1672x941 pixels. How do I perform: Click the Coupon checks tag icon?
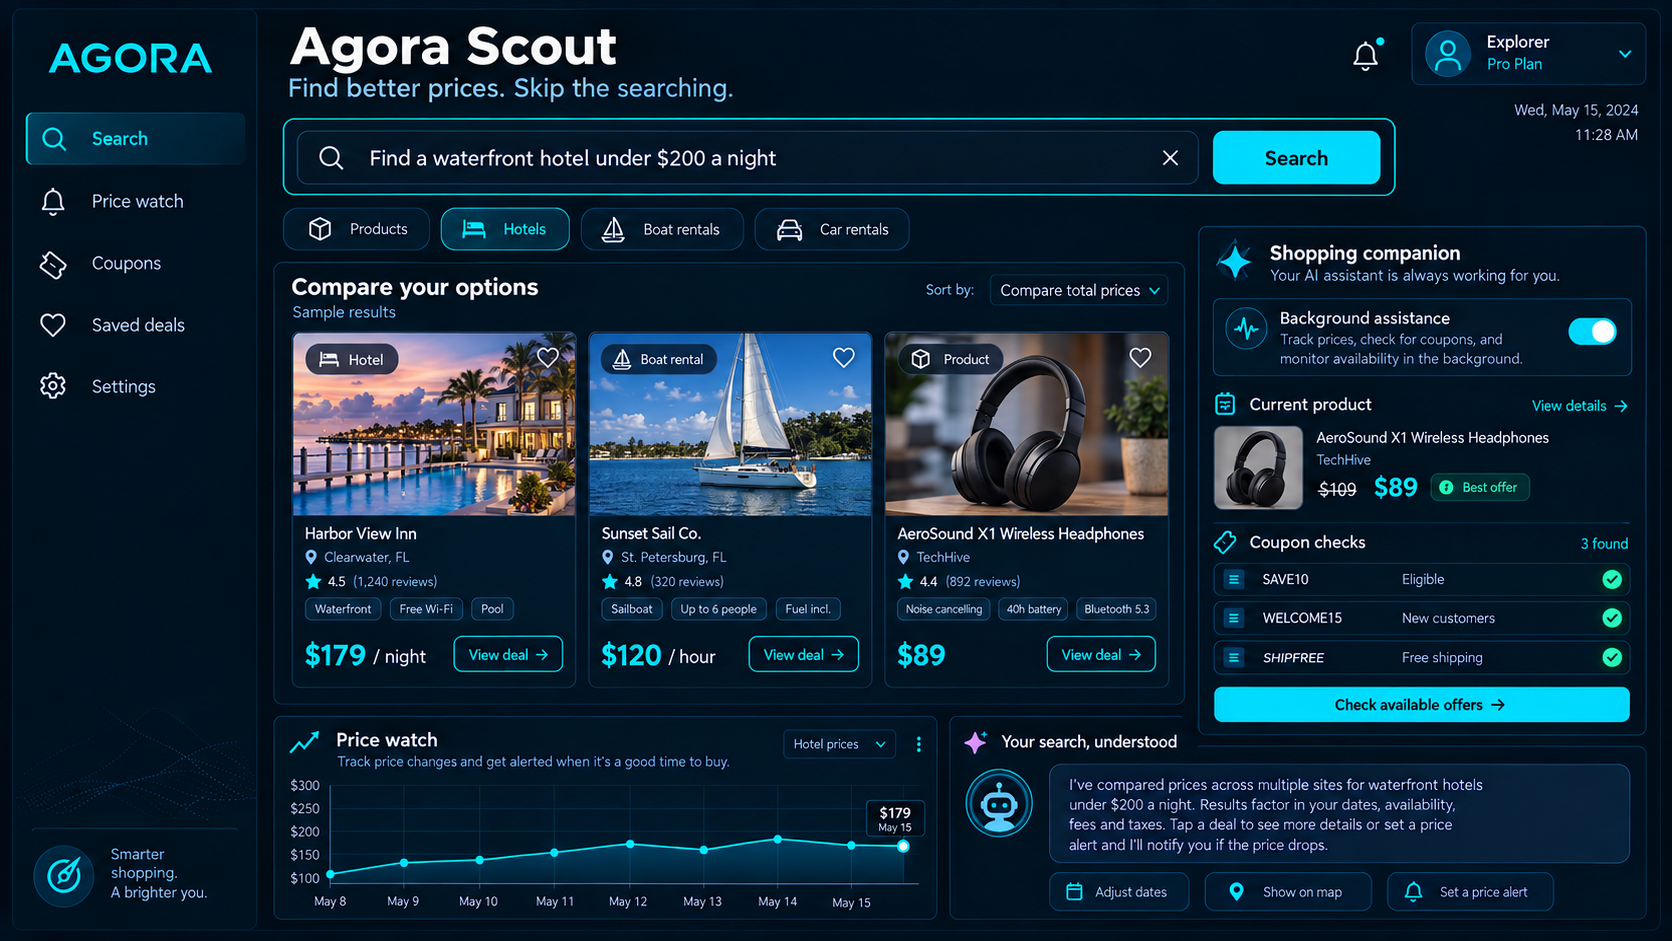point(1225,542)
